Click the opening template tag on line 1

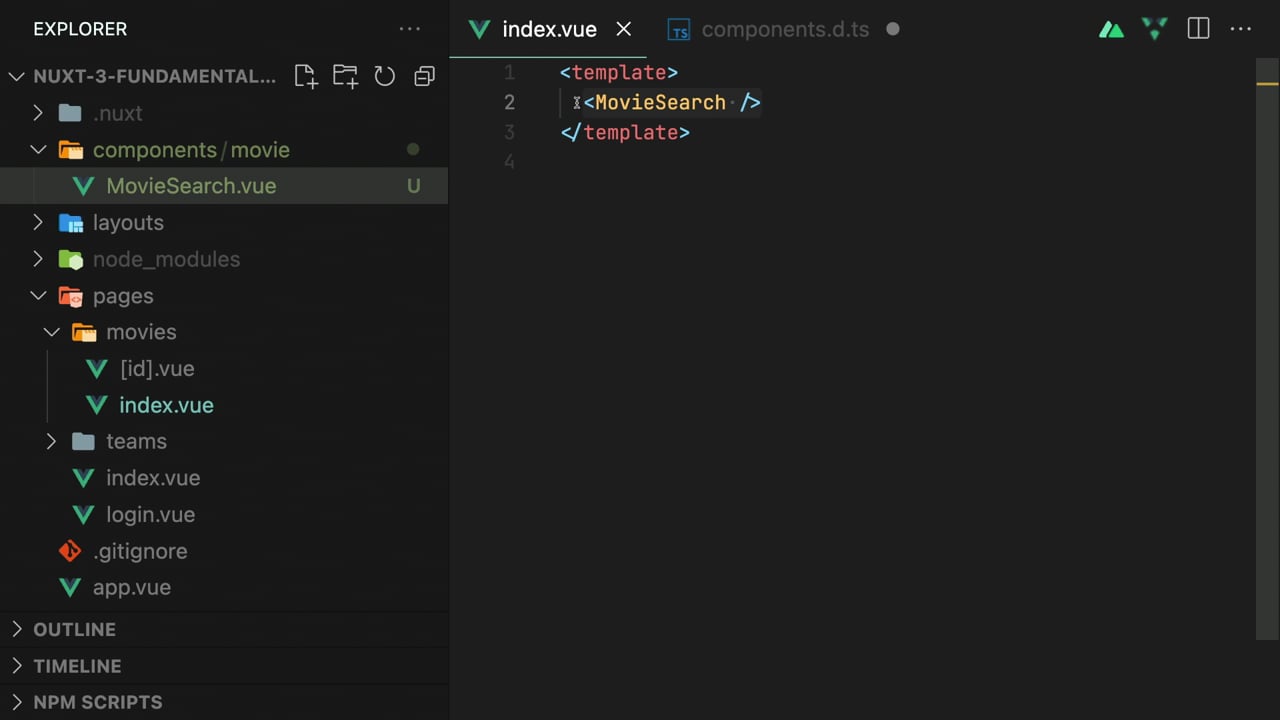(619, 72)
